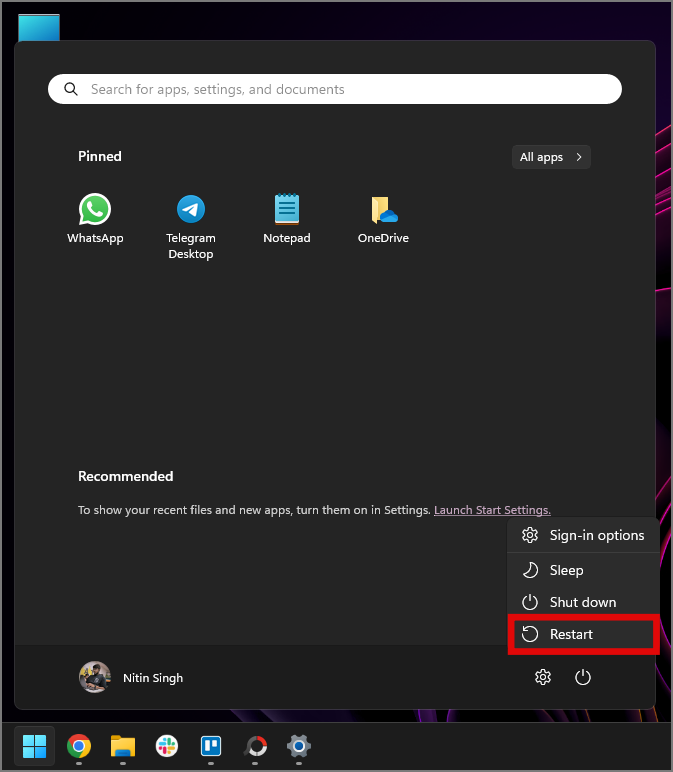Choose Restart from the power menu

pos(583,634)
